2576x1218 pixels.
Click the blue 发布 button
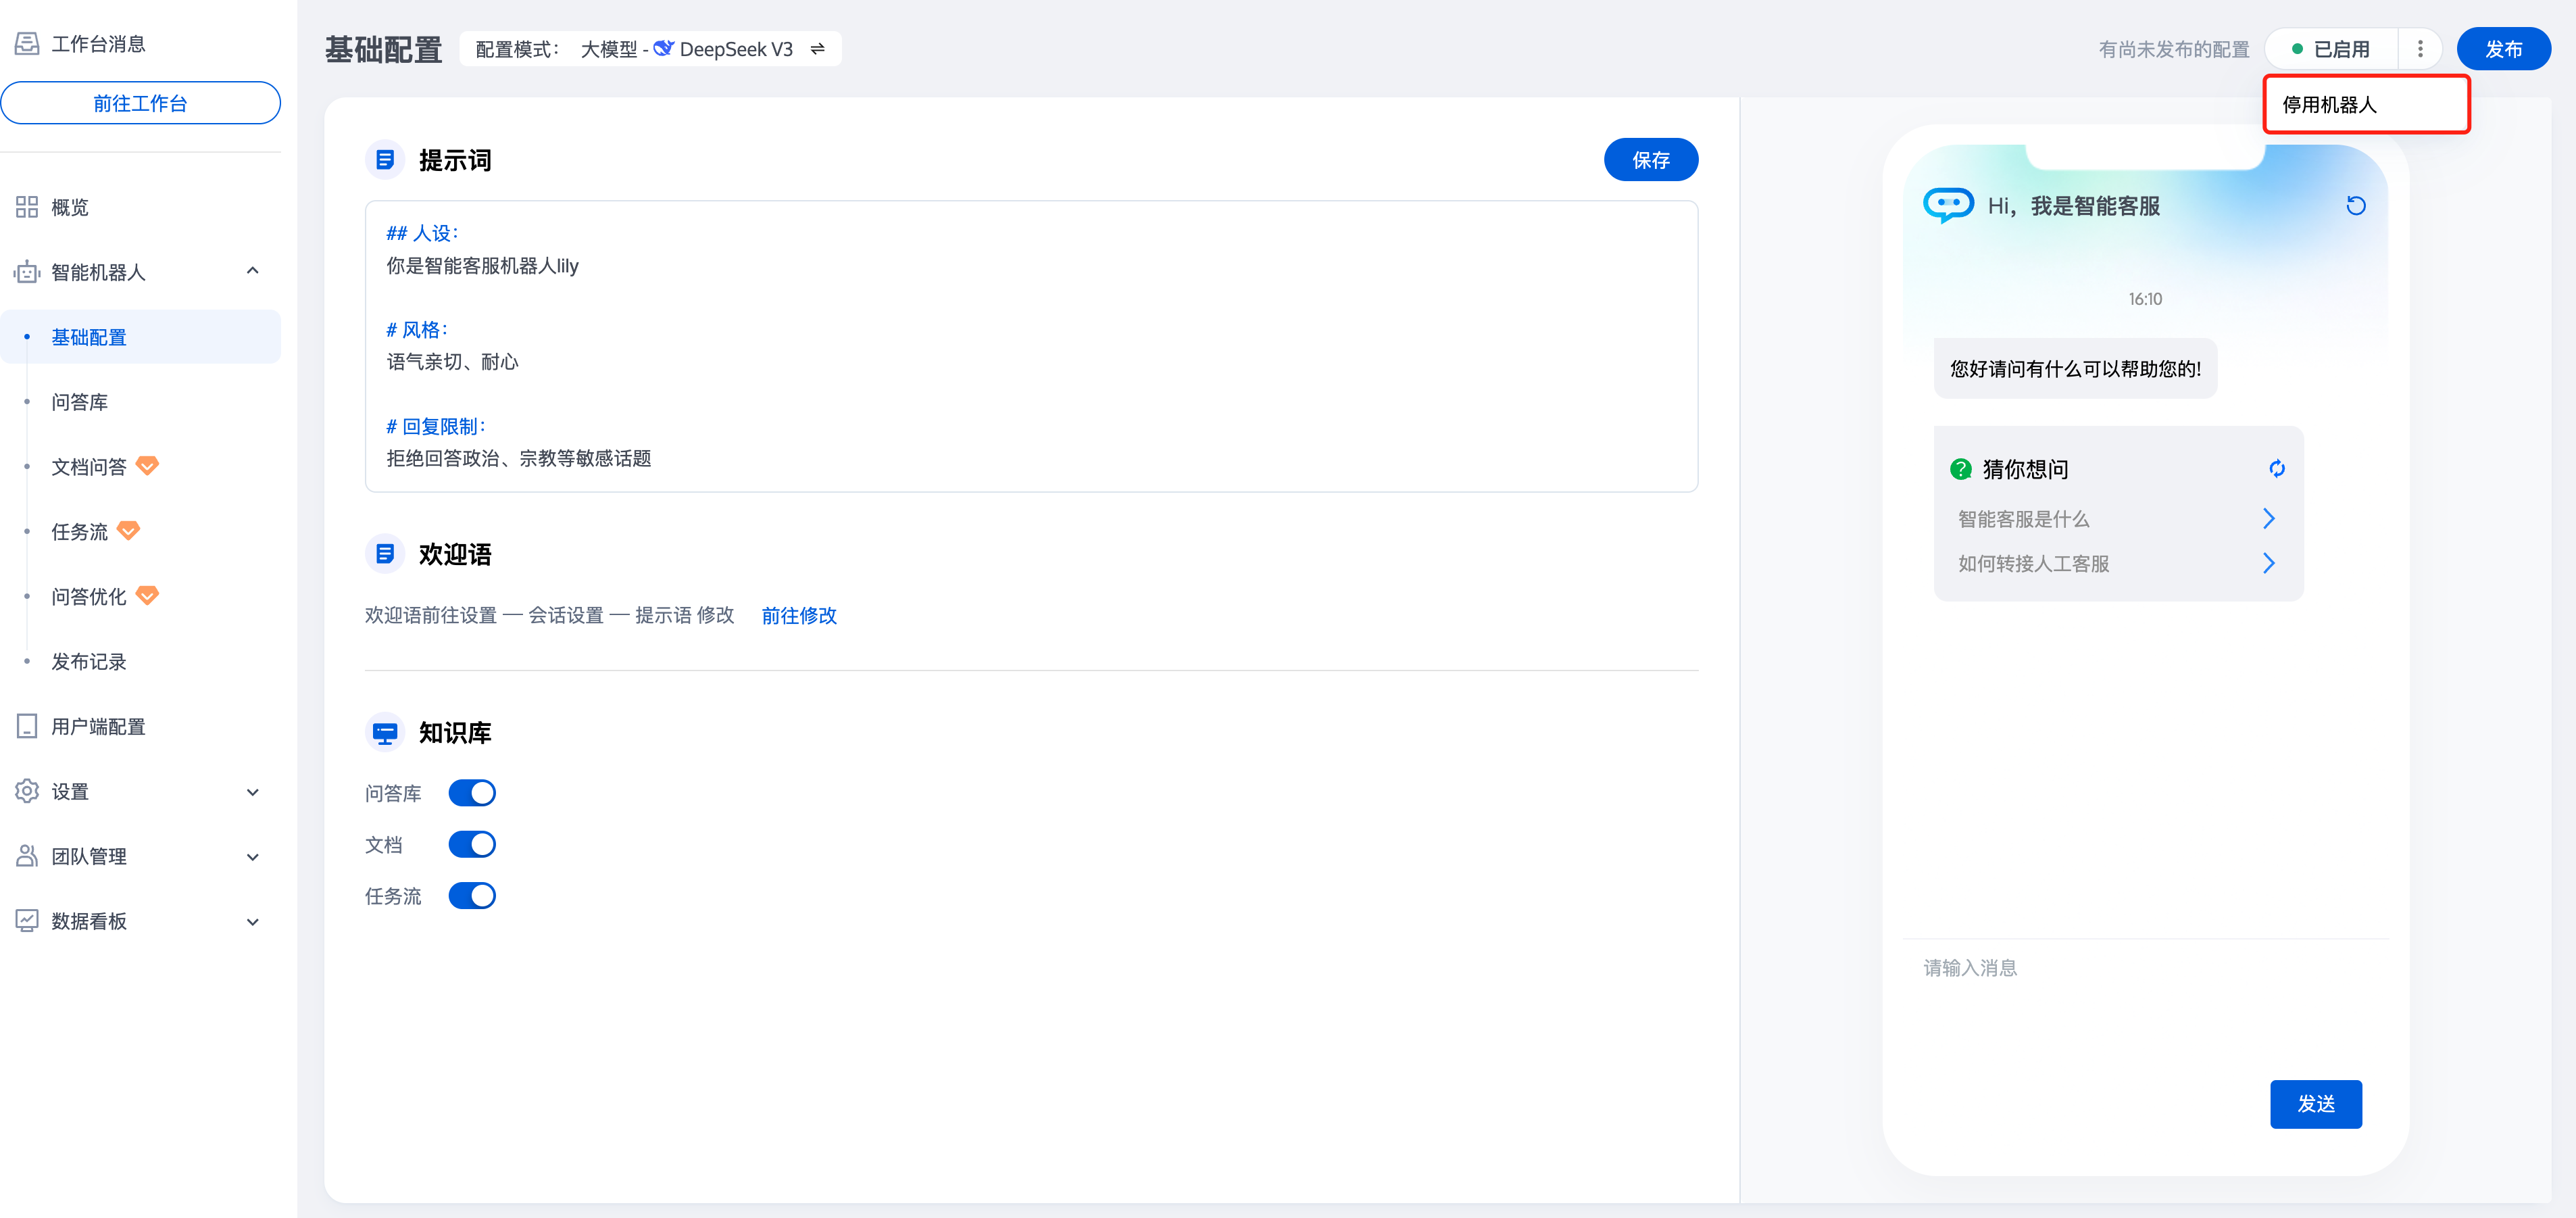(x=2503, y=49)
